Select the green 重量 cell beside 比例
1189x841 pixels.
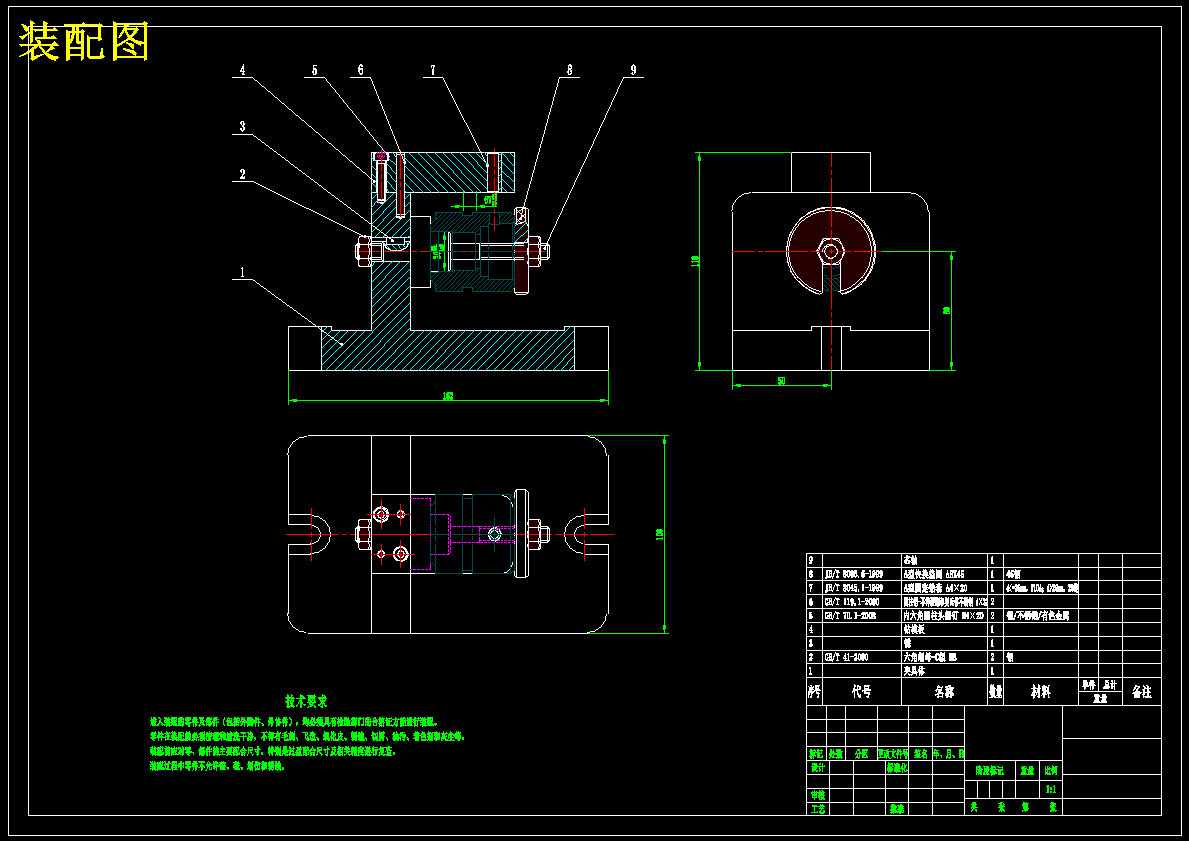pos(1027,770)
